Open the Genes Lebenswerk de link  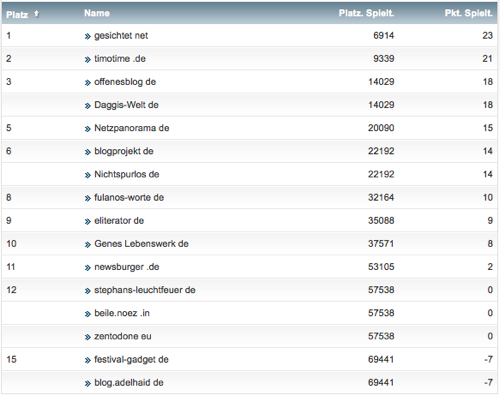(141, 244)
